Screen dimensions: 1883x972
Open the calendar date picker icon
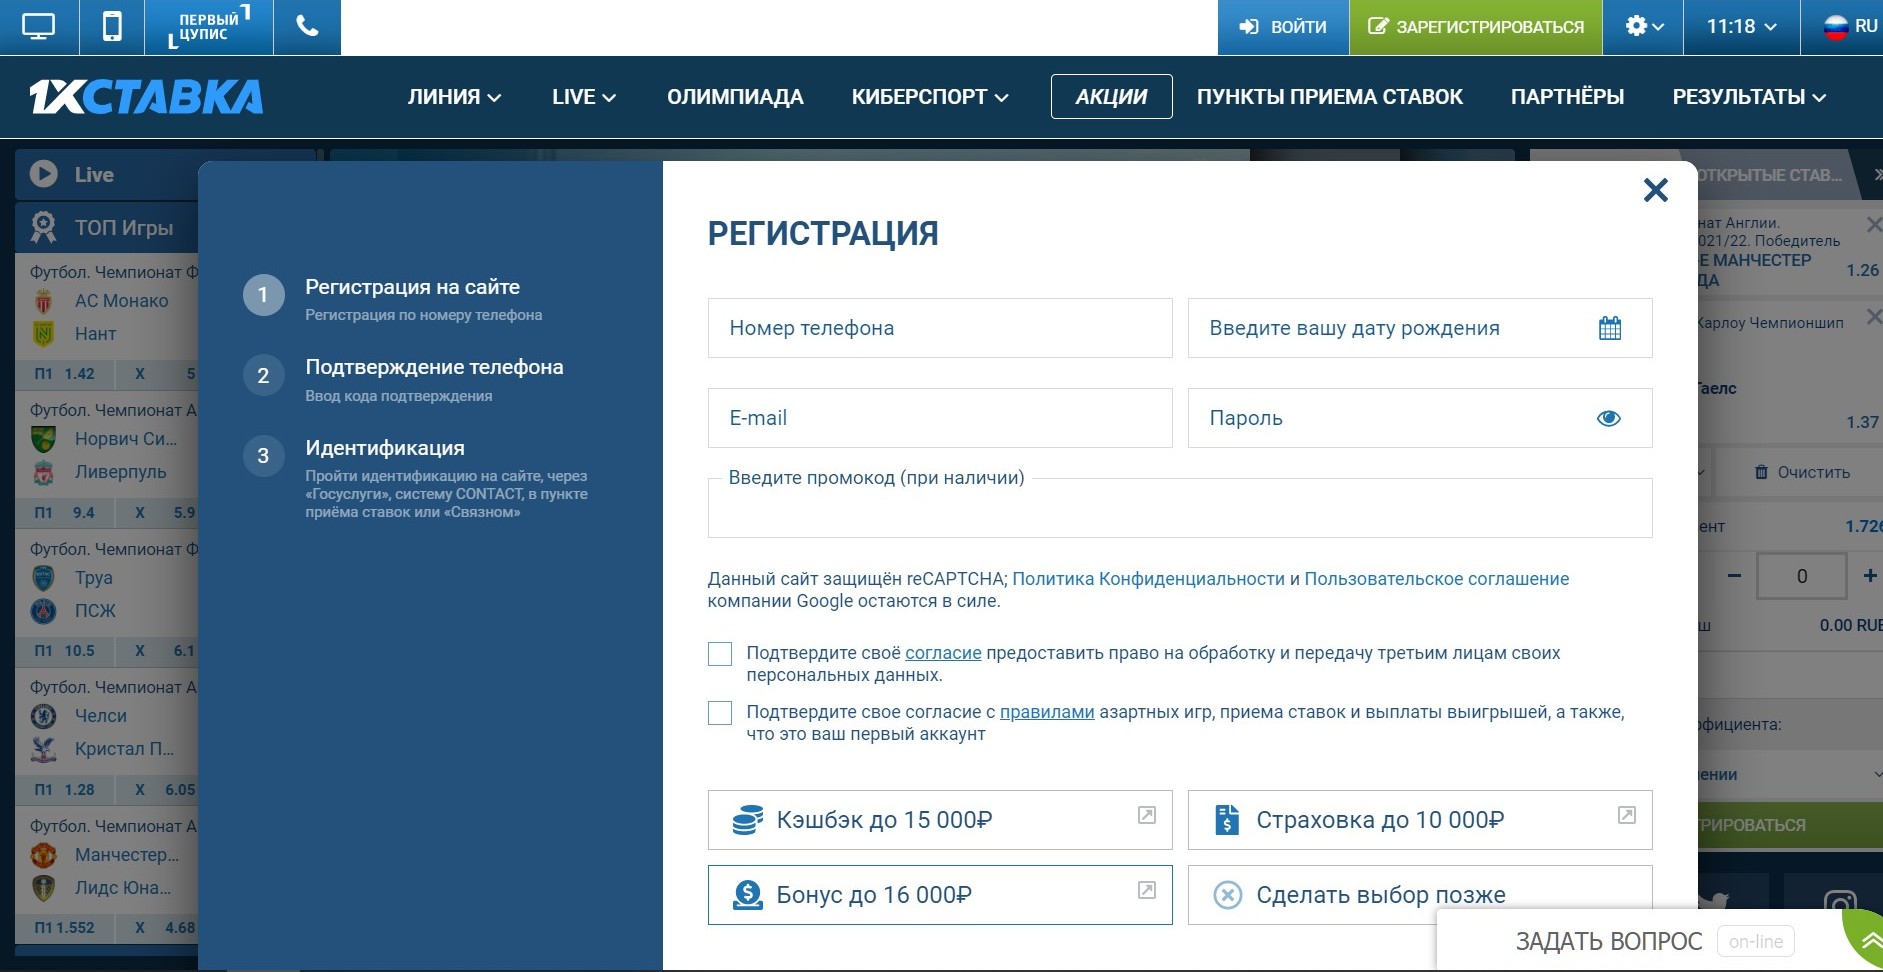(1610, 328)
